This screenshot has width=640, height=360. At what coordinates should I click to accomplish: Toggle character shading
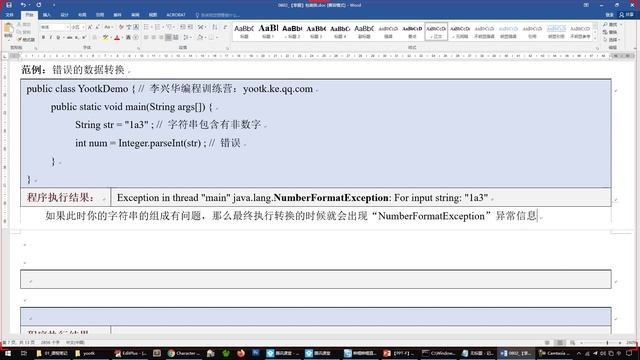pyautogui.click(x=128, y=38)
